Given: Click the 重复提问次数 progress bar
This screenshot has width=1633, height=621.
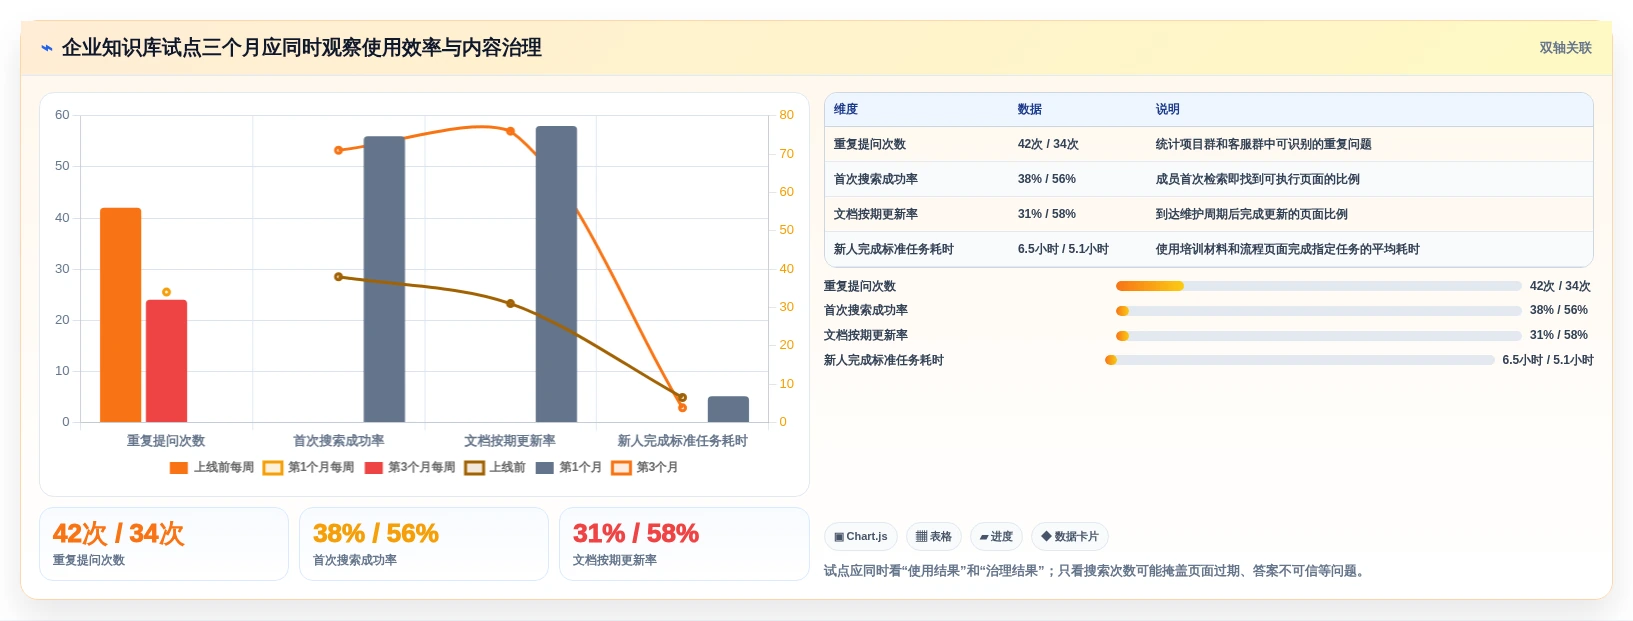Looking at the screenshot, I should (1318, 286).
